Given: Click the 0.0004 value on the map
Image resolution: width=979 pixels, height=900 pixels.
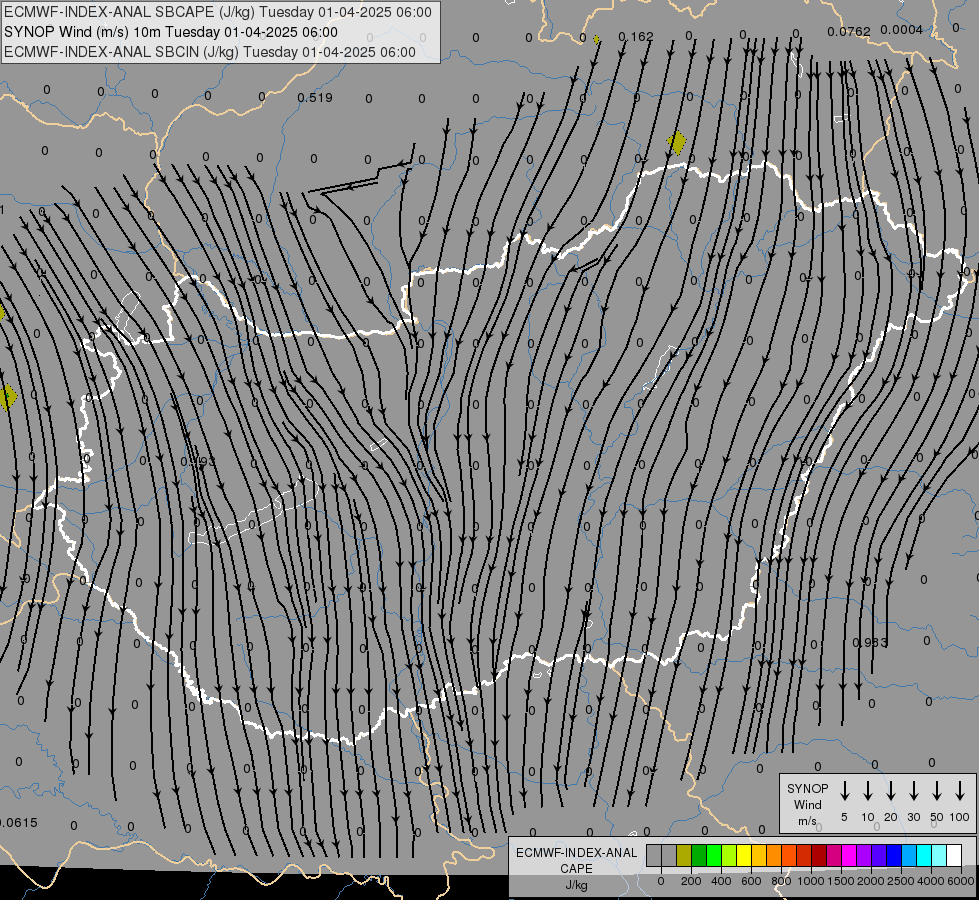Looking at the screenshot, I should [901, 29].
